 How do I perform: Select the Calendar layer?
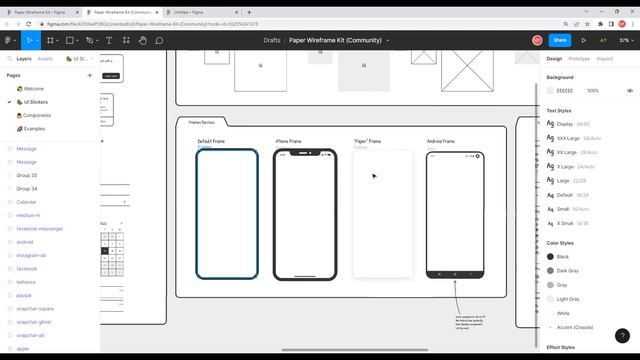point(26,202)
